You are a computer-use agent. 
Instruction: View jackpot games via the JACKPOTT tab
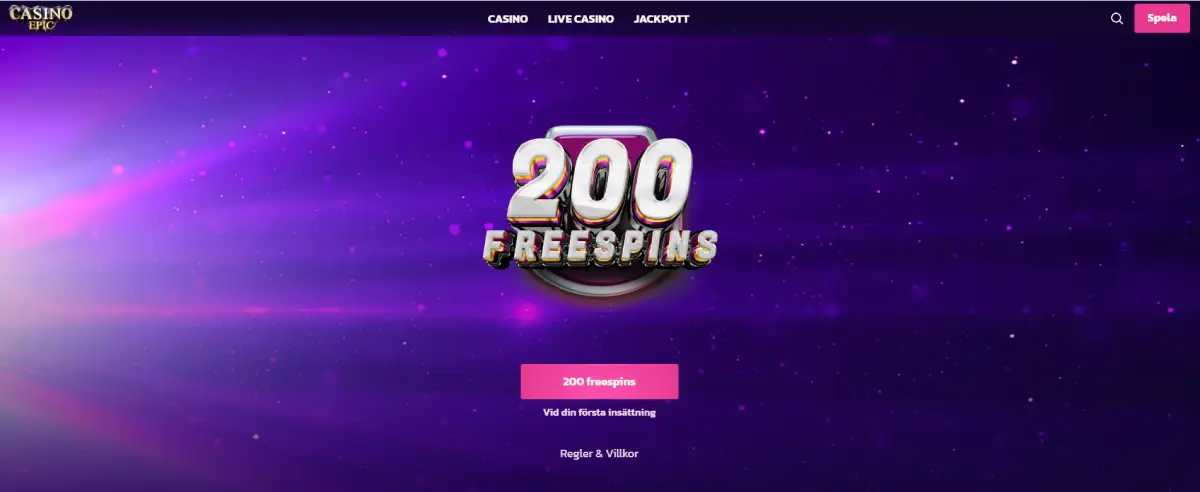click(661, 19)
